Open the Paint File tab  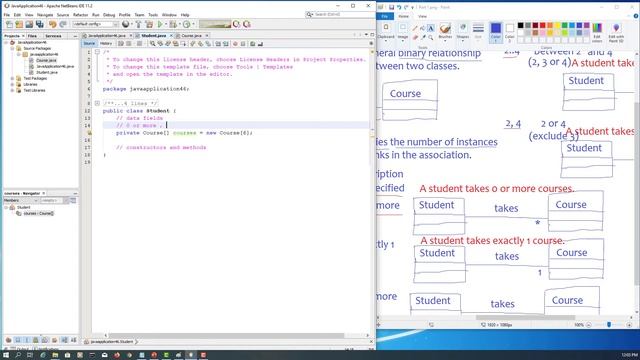coord(385,16)
